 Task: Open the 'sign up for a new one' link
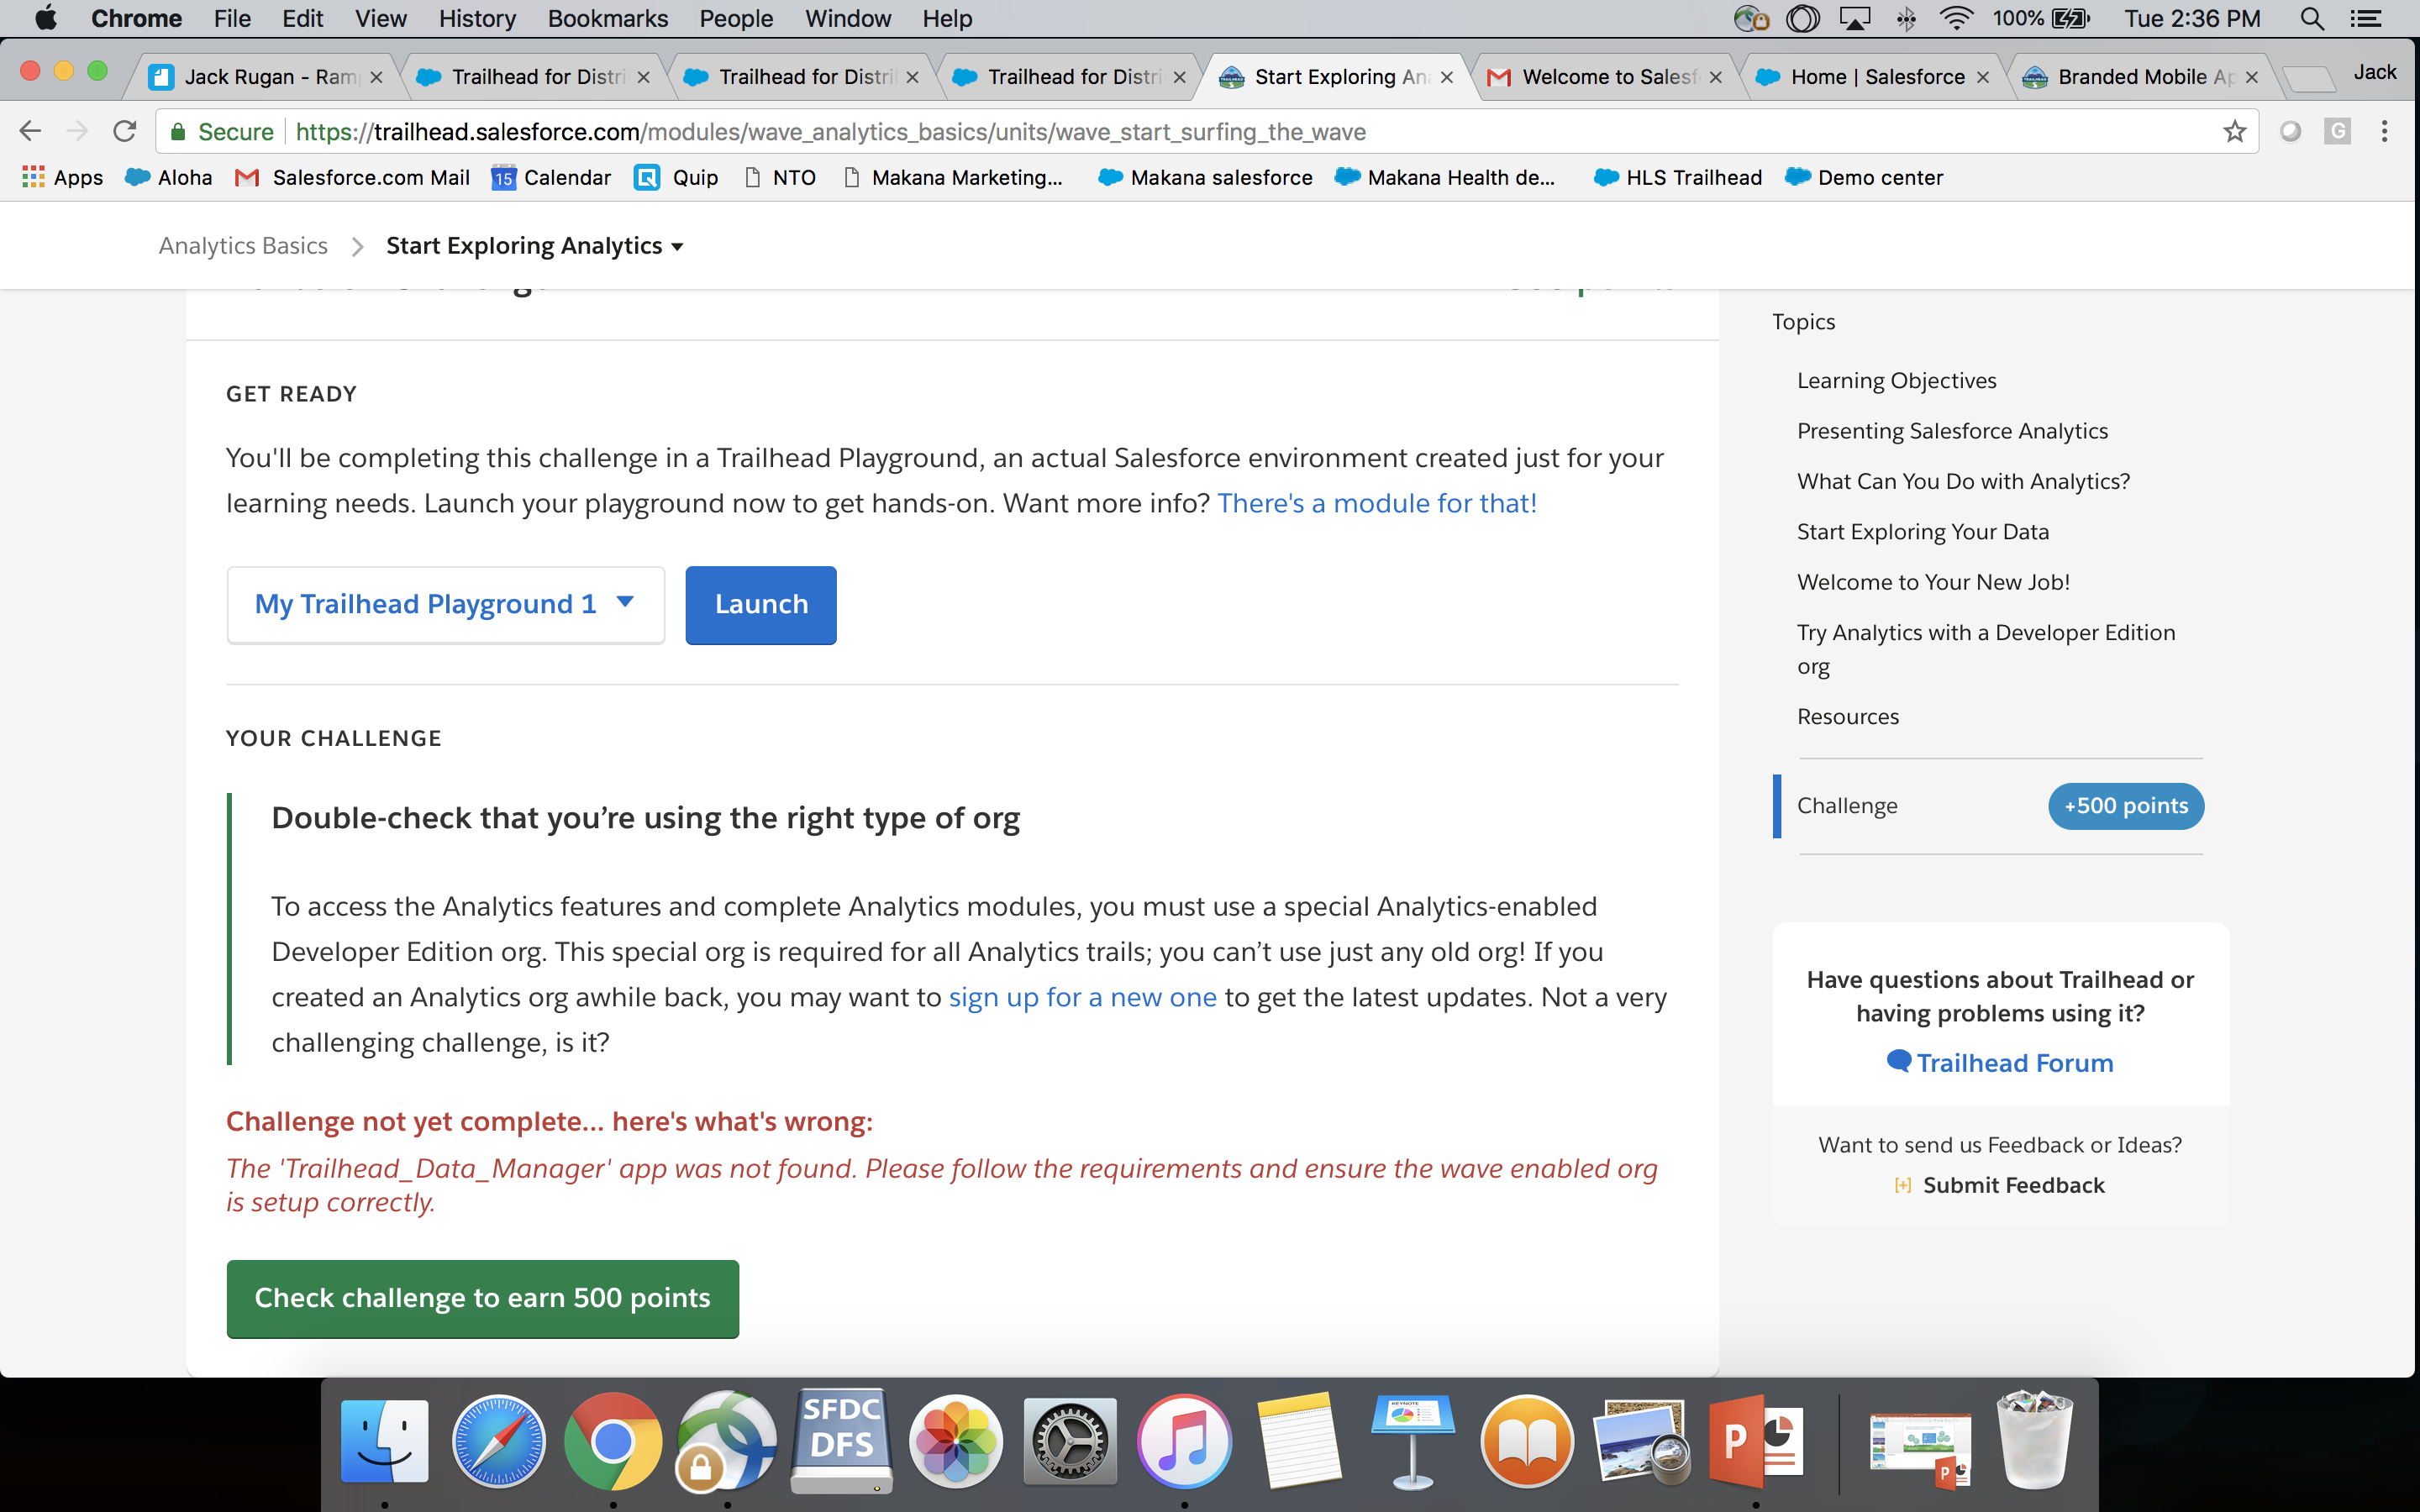1082,997
